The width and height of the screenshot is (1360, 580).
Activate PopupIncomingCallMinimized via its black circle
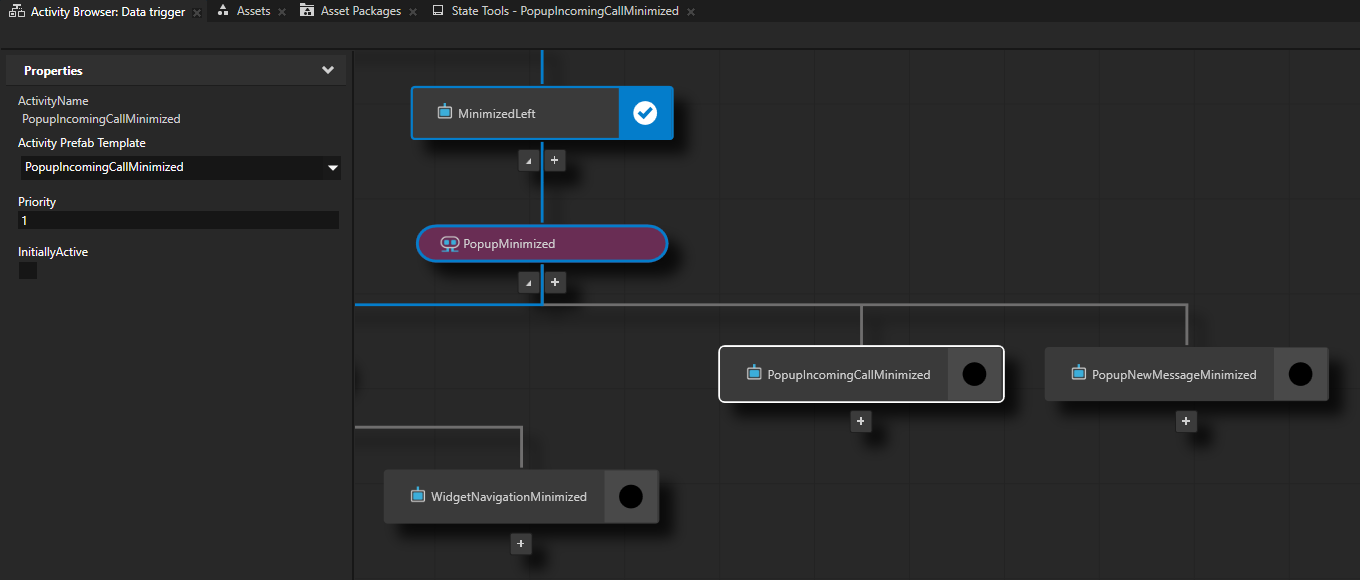974,374
